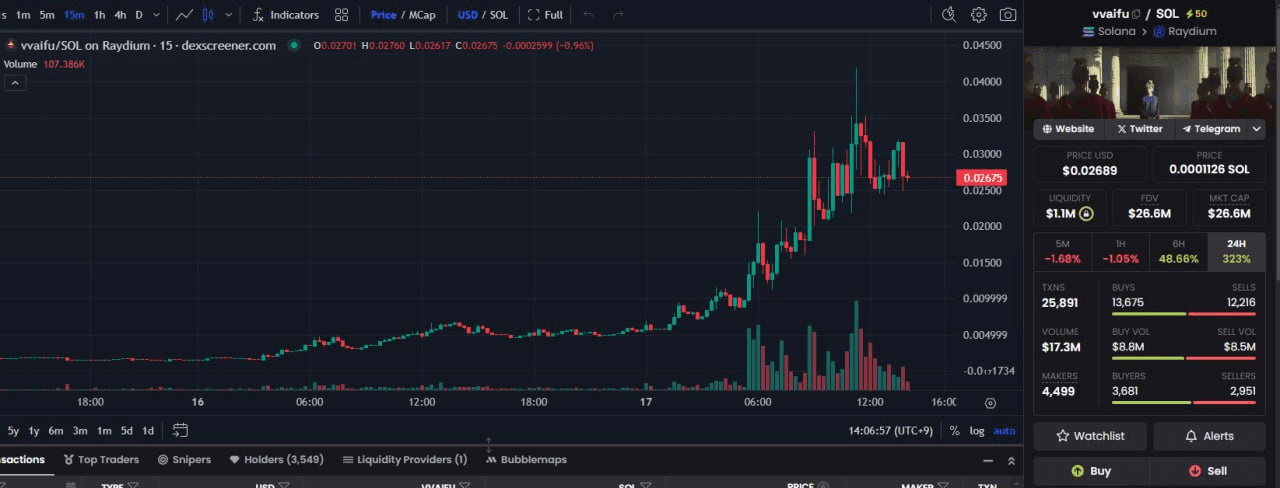Viewport: 1280px width, 488px height.
Task: Open the token's Twitter page
Action: 1139,129
